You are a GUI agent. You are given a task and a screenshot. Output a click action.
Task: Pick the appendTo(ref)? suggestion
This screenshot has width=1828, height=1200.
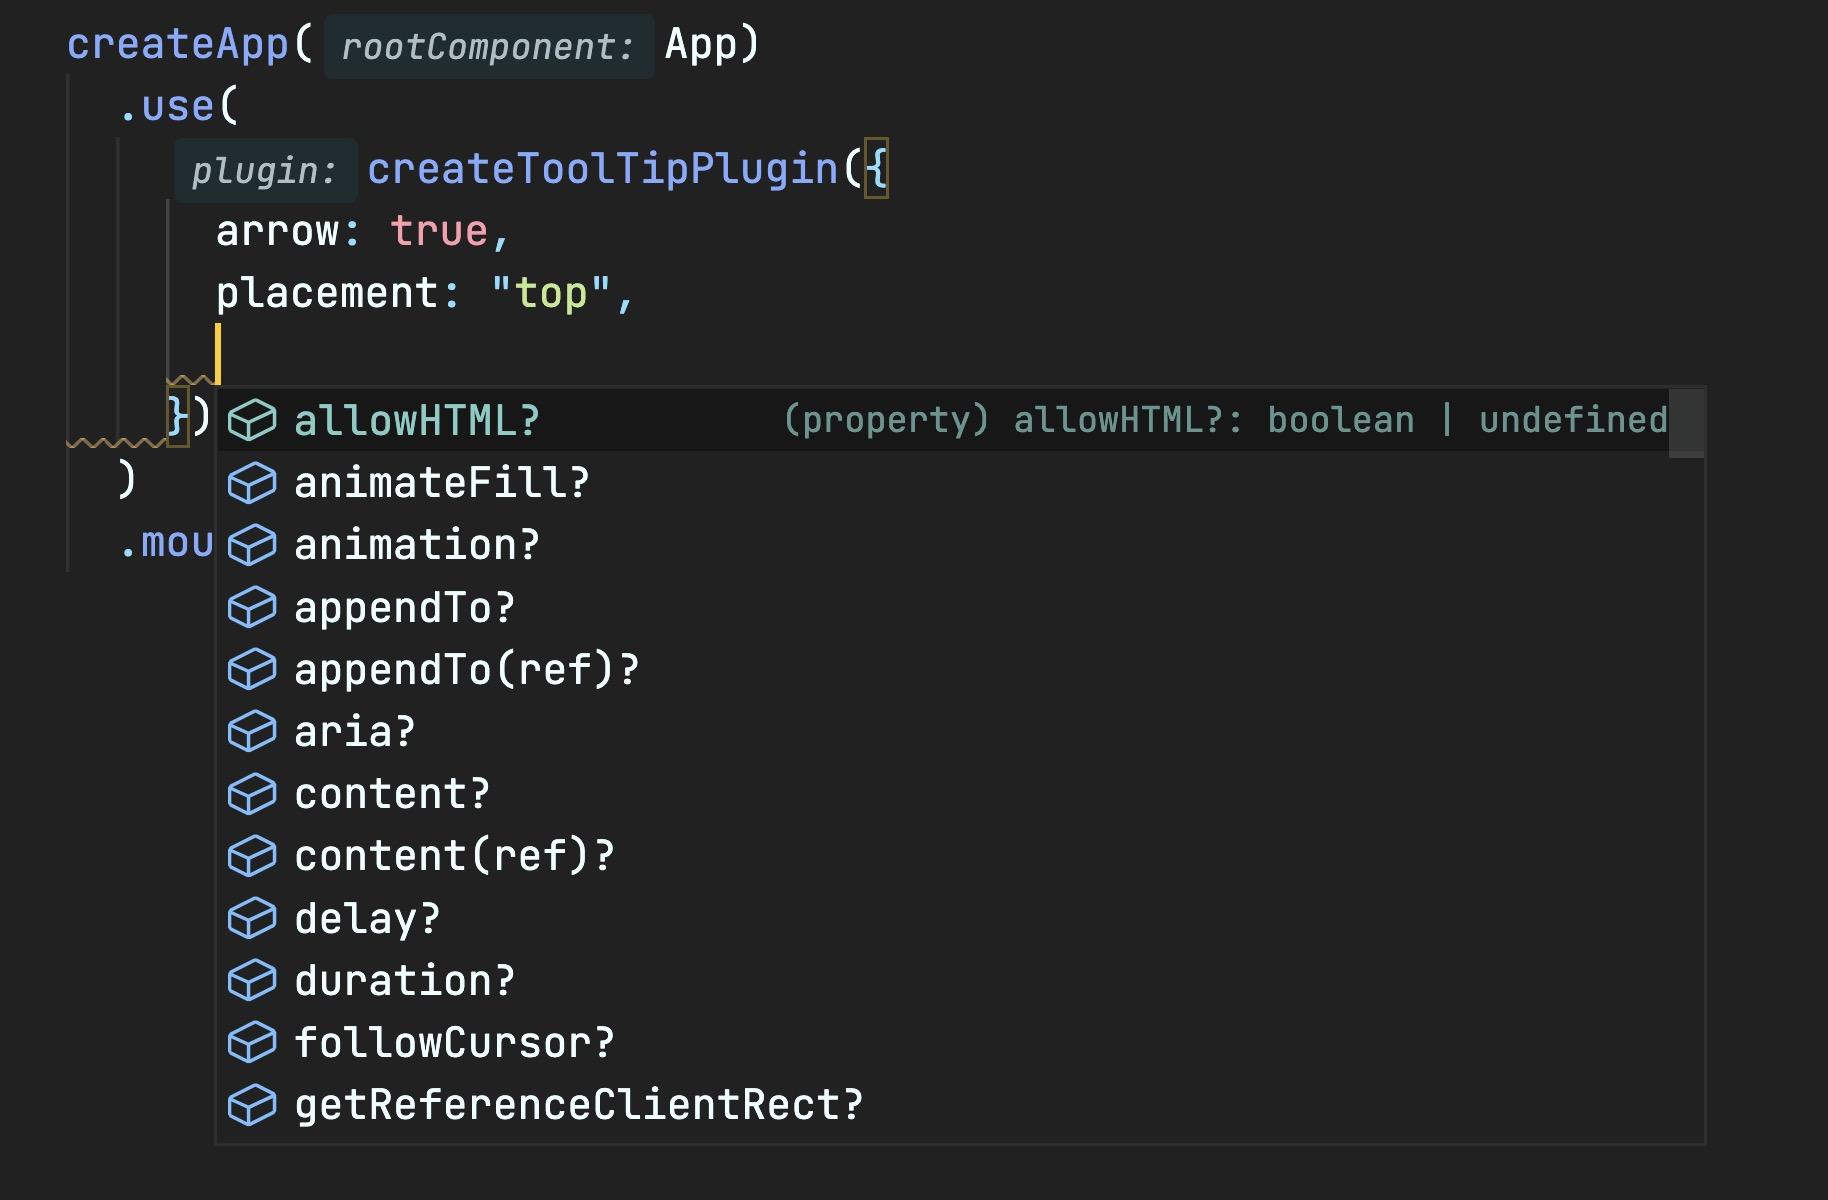click(466, 670)
